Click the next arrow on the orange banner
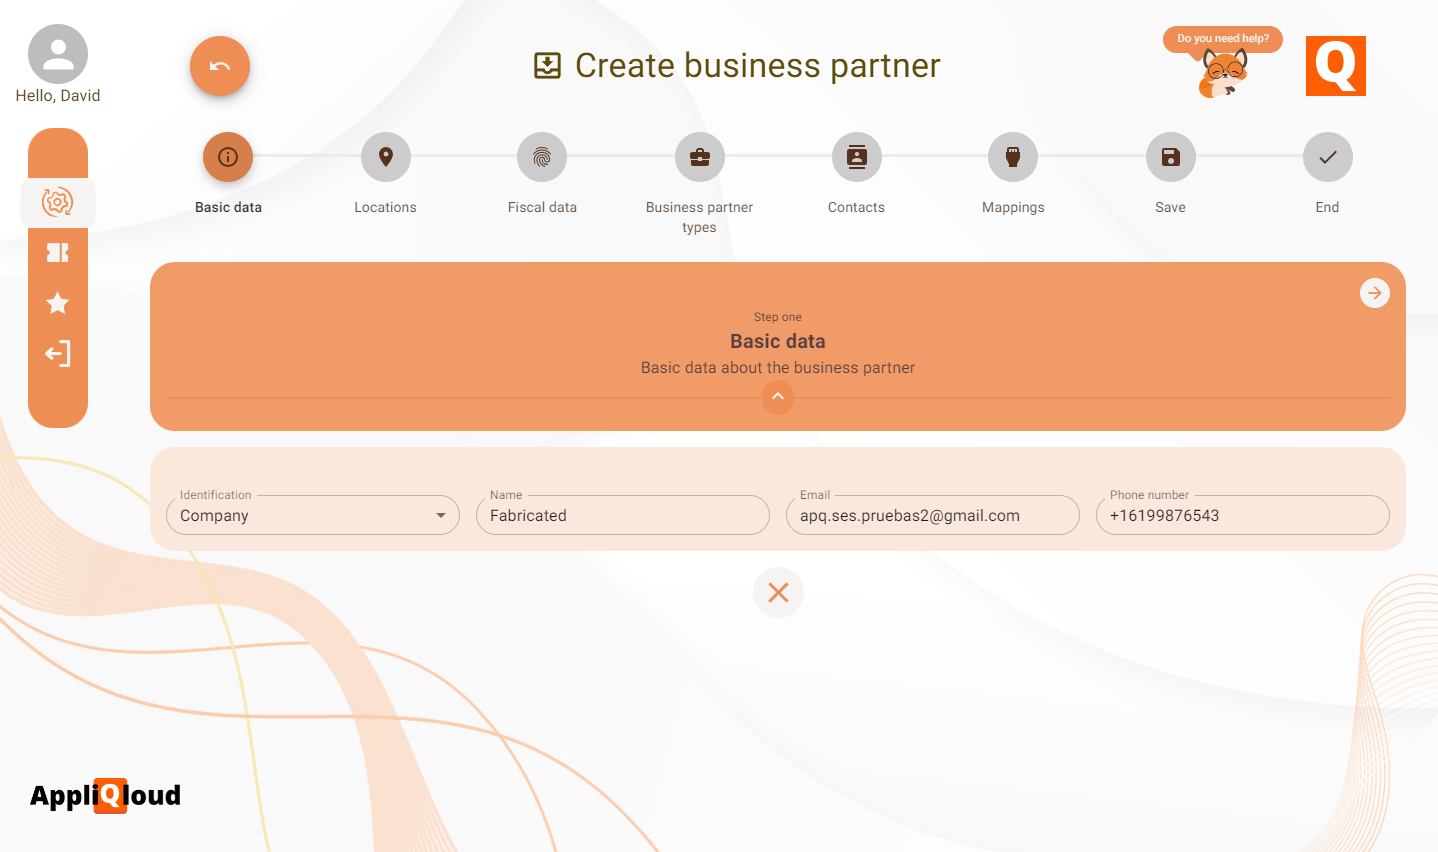Screen dimensions: 1438x852 [1375, 292]
